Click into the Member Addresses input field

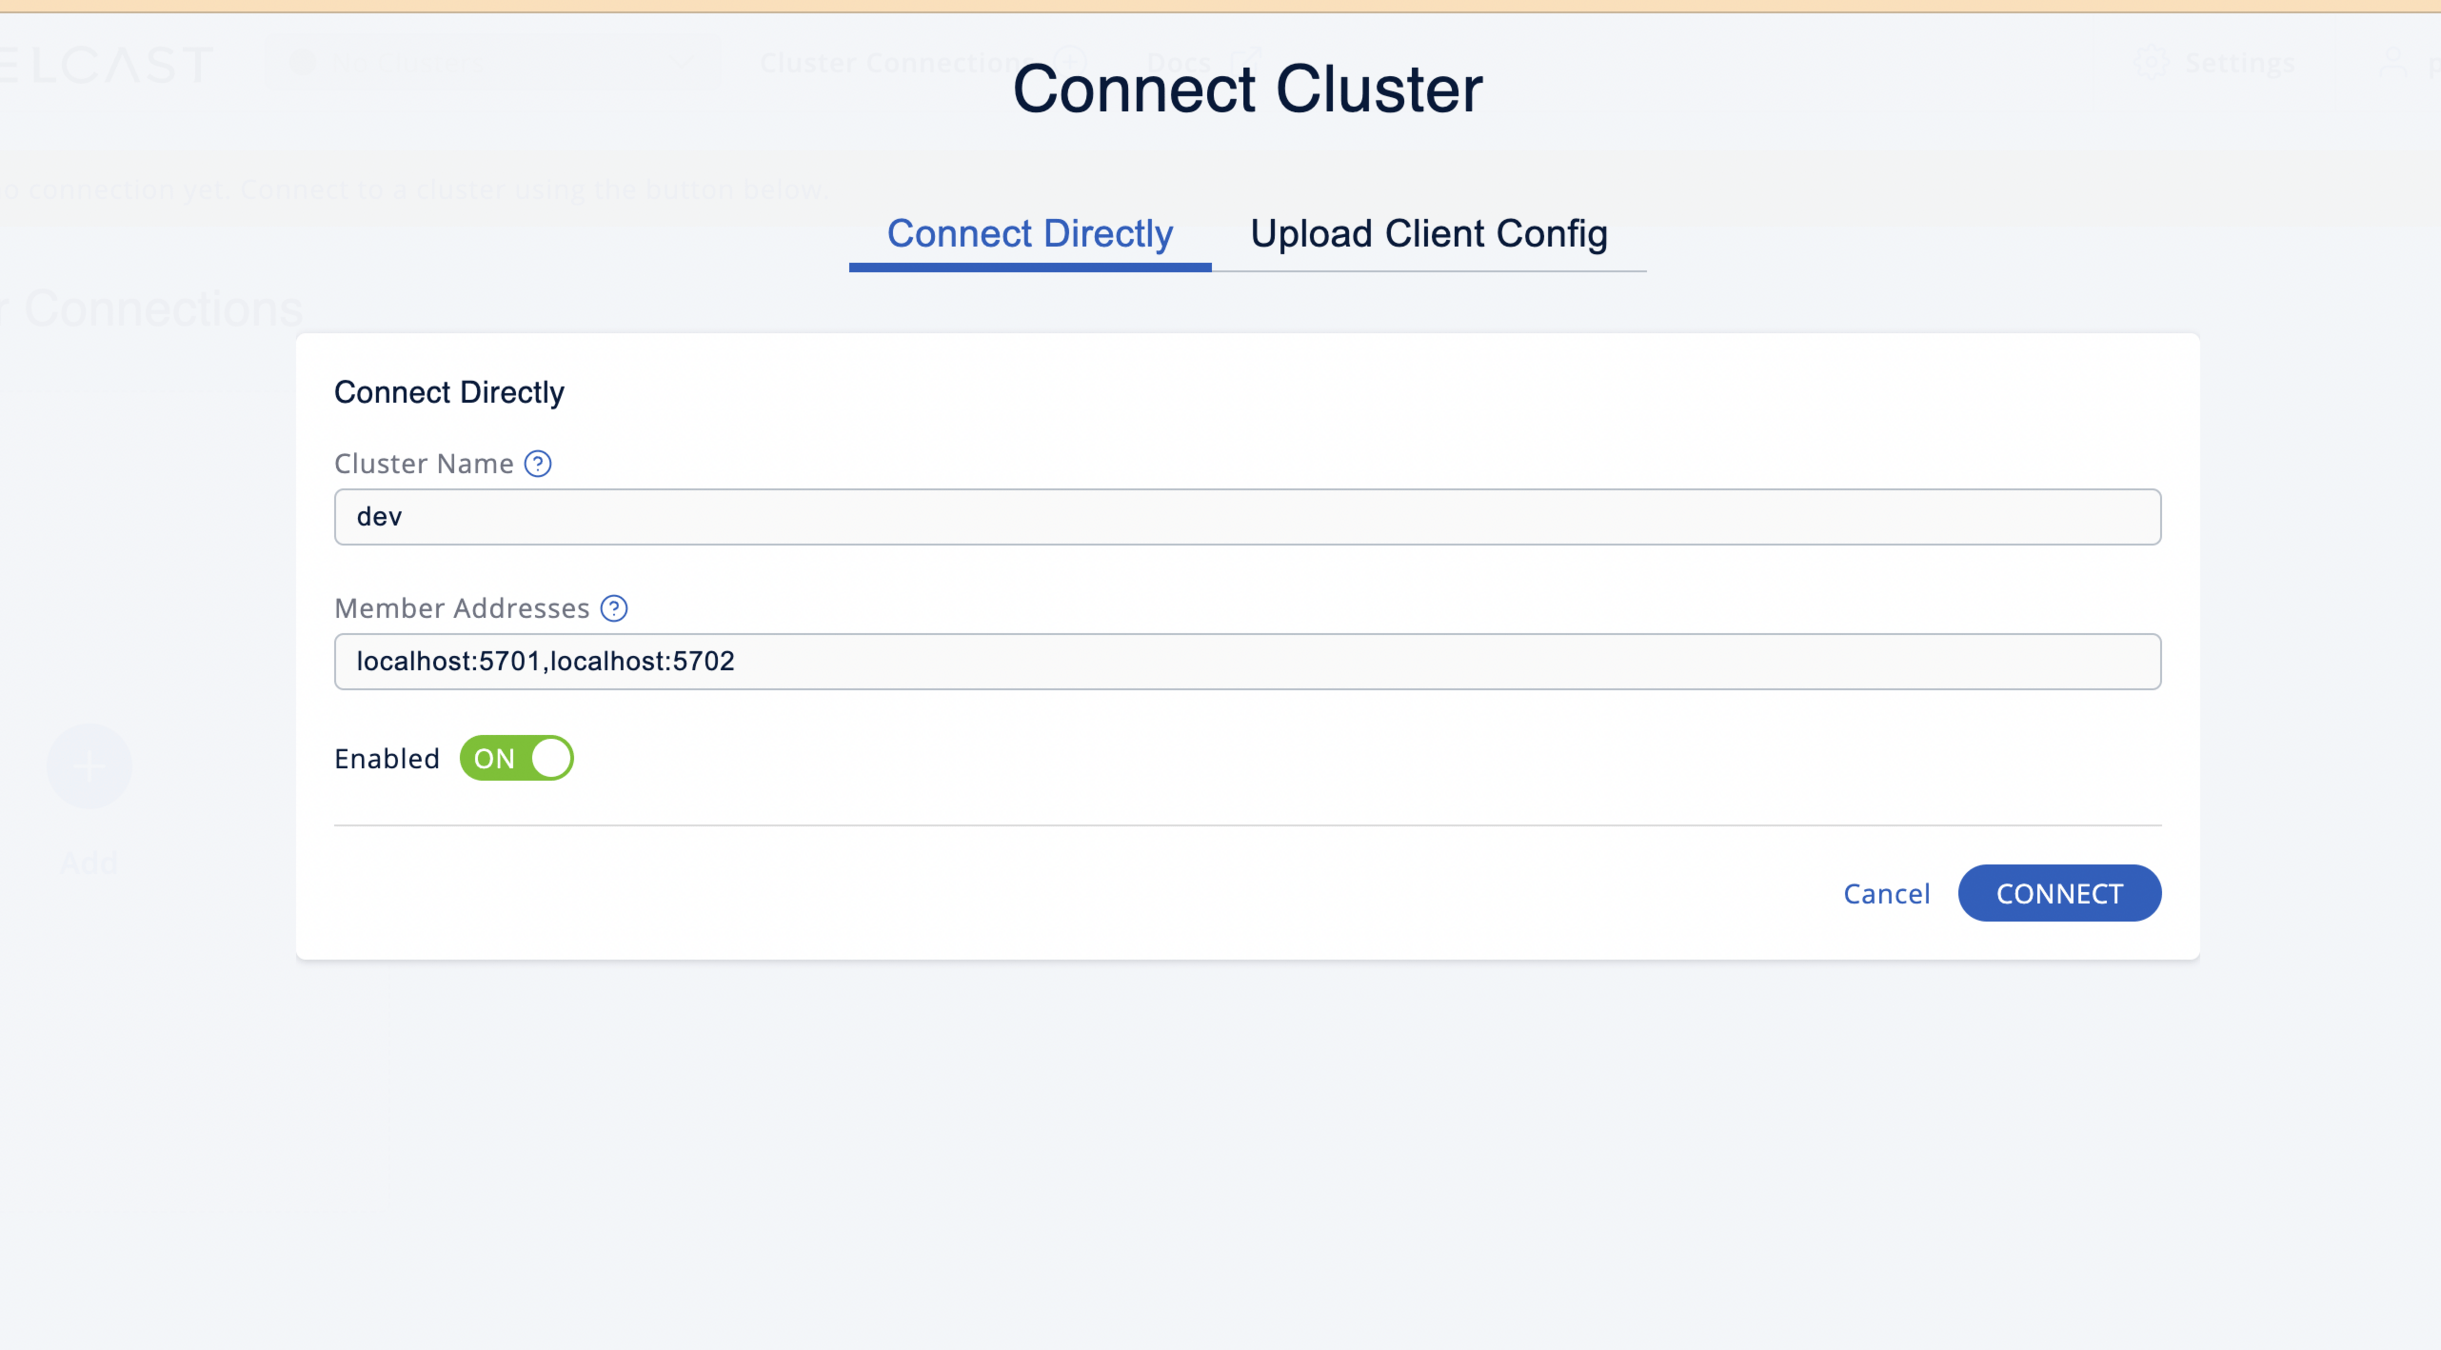[1246, 661]
